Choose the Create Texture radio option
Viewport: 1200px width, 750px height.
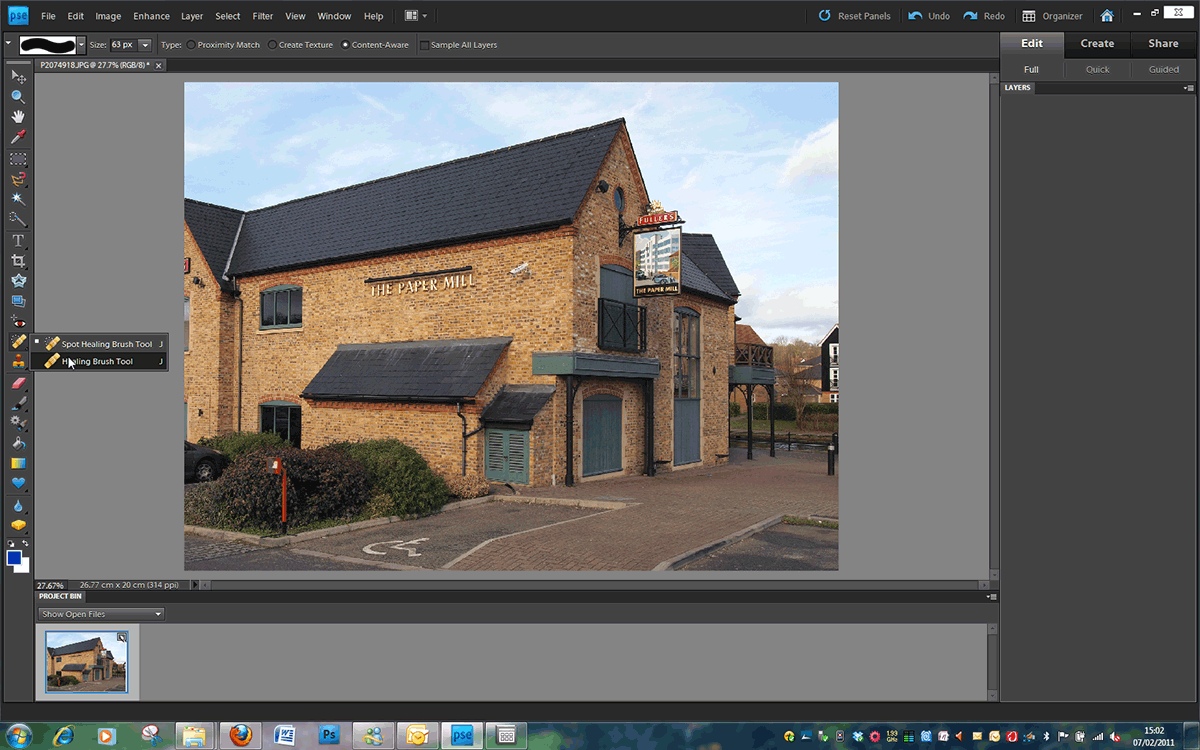click(272, 45)
